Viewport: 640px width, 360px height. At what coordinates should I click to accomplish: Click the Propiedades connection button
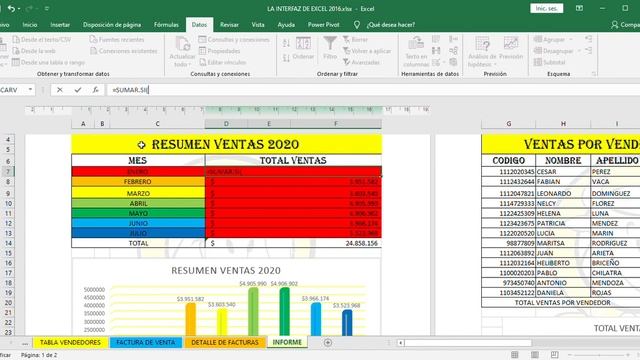pos(219,51)
